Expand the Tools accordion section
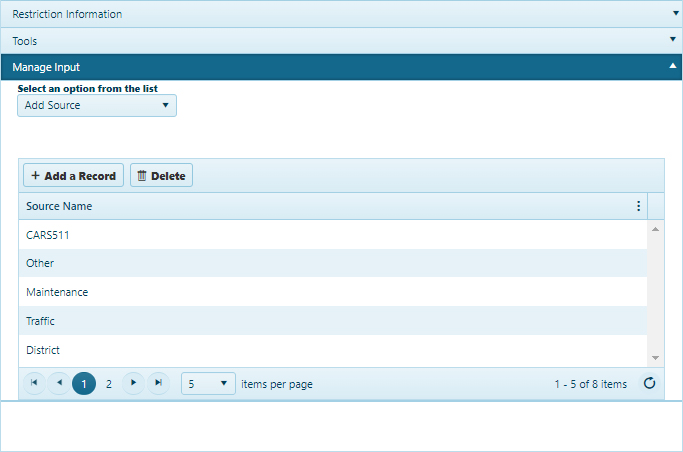 point(341,41)
